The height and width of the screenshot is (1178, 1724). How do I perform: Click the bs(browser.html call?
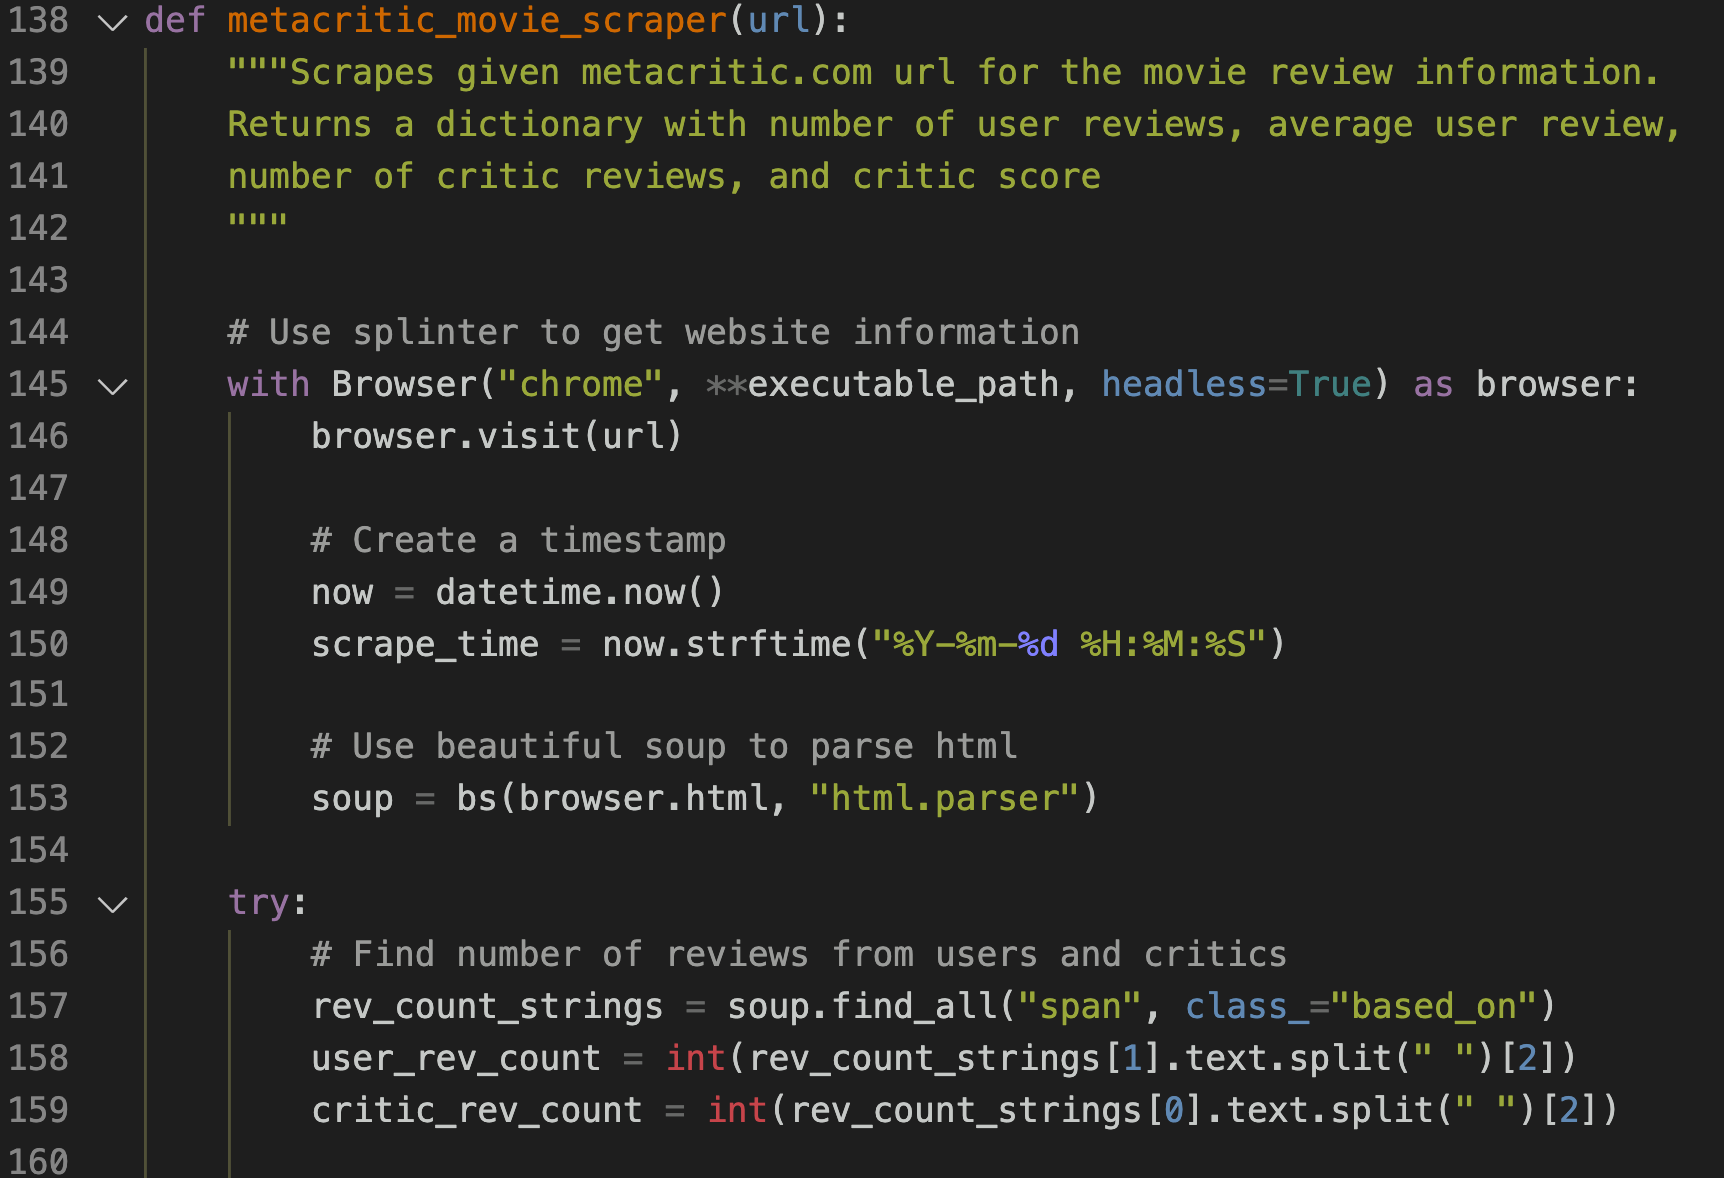point(613,799)
